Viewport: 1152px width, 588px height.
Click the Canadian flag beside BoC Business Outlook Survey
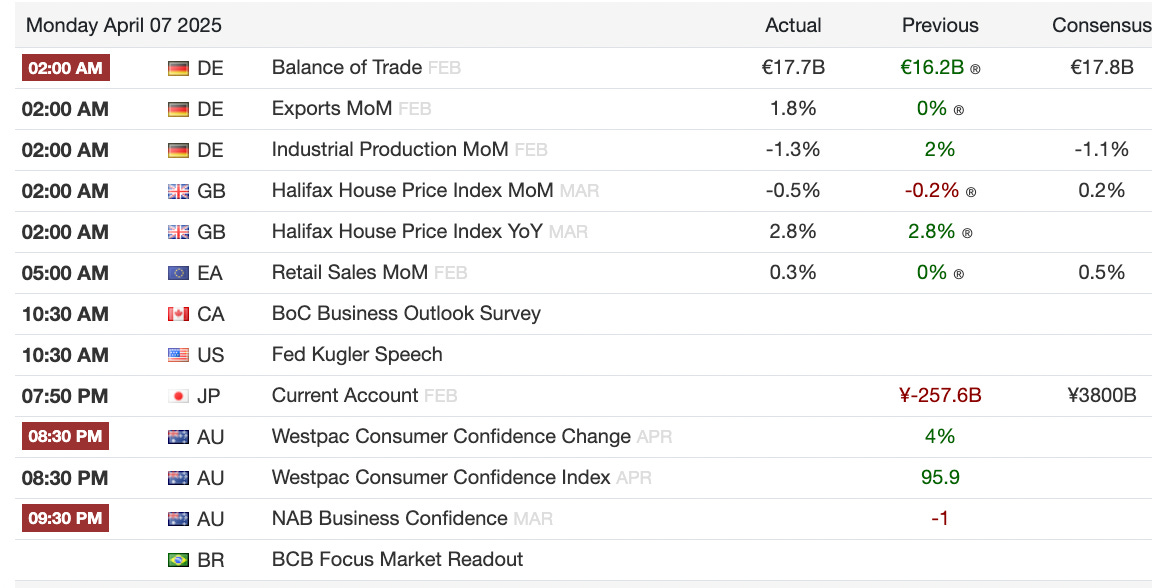point(178,314)
